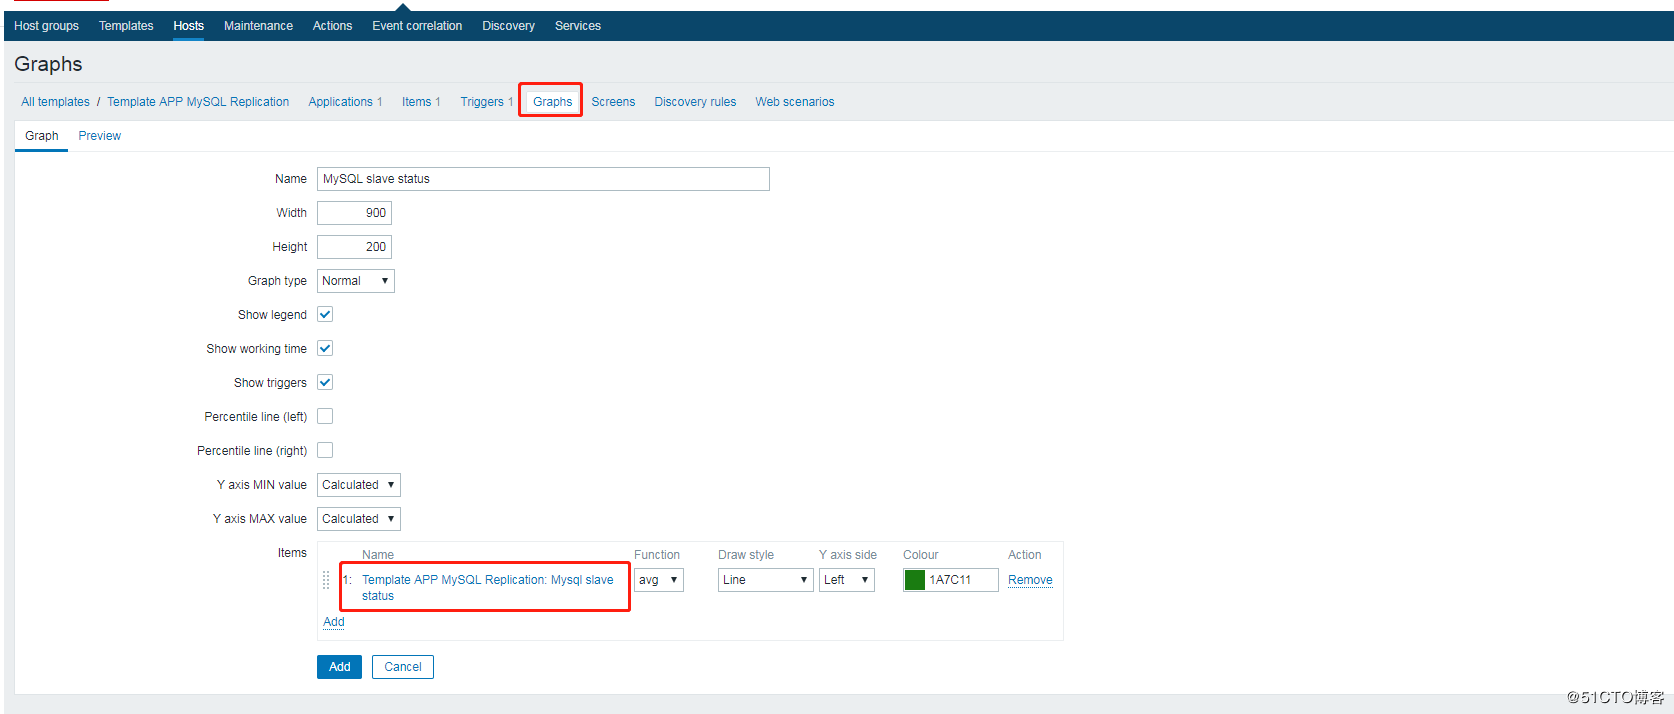Click the Name field MySQL slave status
Screen dimensions: 1674x714
coord(543,179)
